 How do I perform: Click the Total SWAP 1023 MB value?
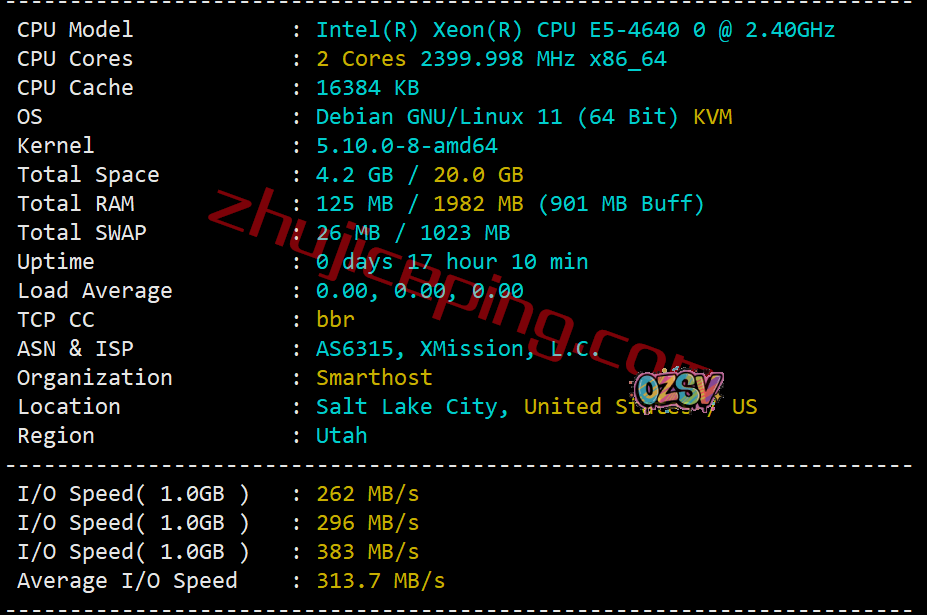point(465,233)
